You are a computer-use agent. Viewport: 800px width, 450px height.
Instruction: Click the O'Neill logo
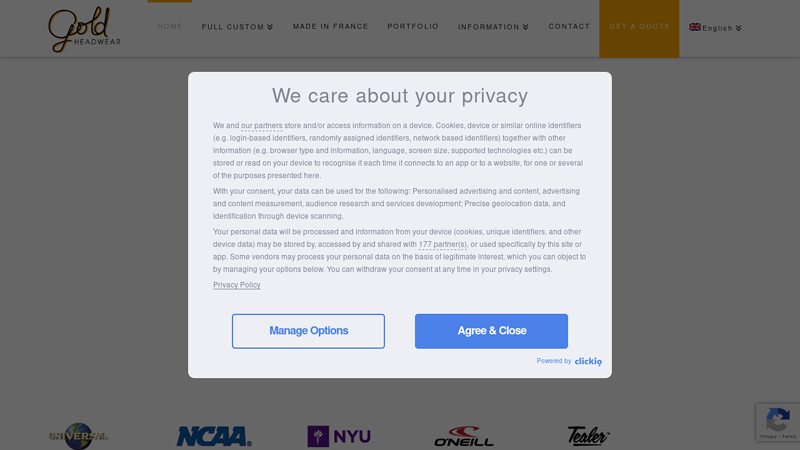pos(464,437)
